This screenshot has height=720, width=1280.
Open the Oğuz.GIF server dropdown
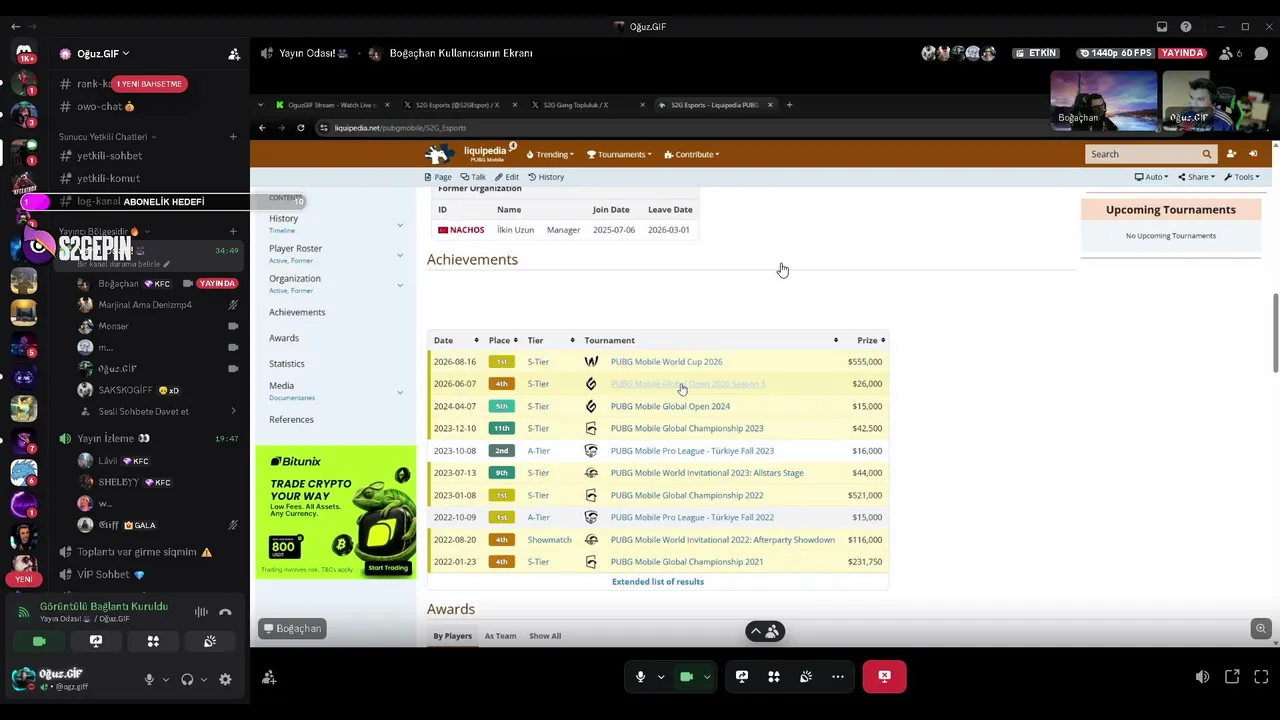pos(103,54)
